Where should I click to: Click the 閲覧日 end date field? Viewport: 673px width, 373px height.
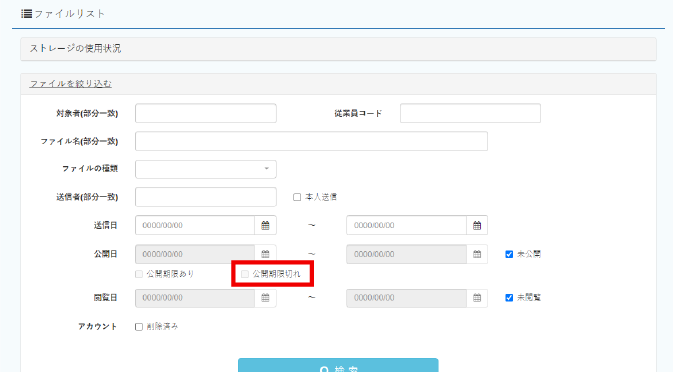(406, 298)
